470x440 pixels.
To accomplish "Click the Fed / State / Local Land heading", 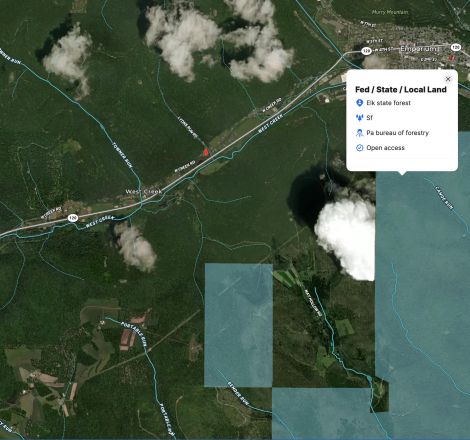I will coord(401,89).
